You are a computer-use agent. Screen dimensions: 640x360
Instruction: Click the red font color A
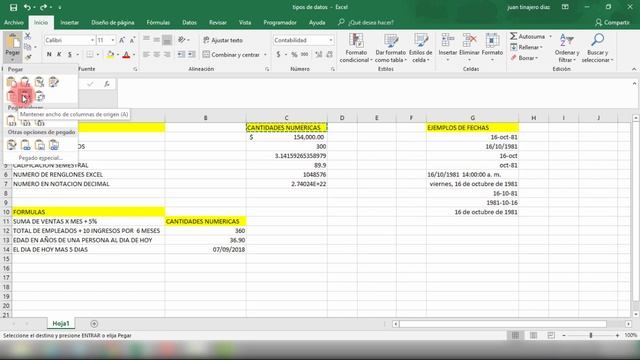[x=126, y=54]
